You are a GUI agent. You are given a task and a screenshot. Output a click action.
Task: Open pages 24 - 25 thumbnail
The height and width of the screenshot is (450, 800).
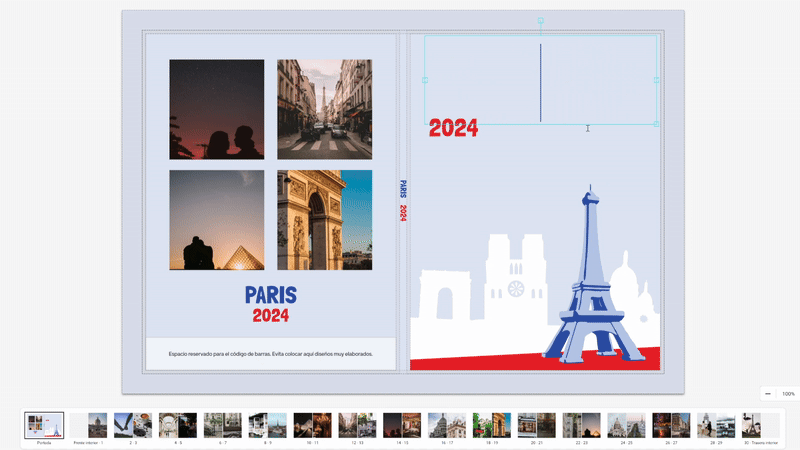click(627, 426)
